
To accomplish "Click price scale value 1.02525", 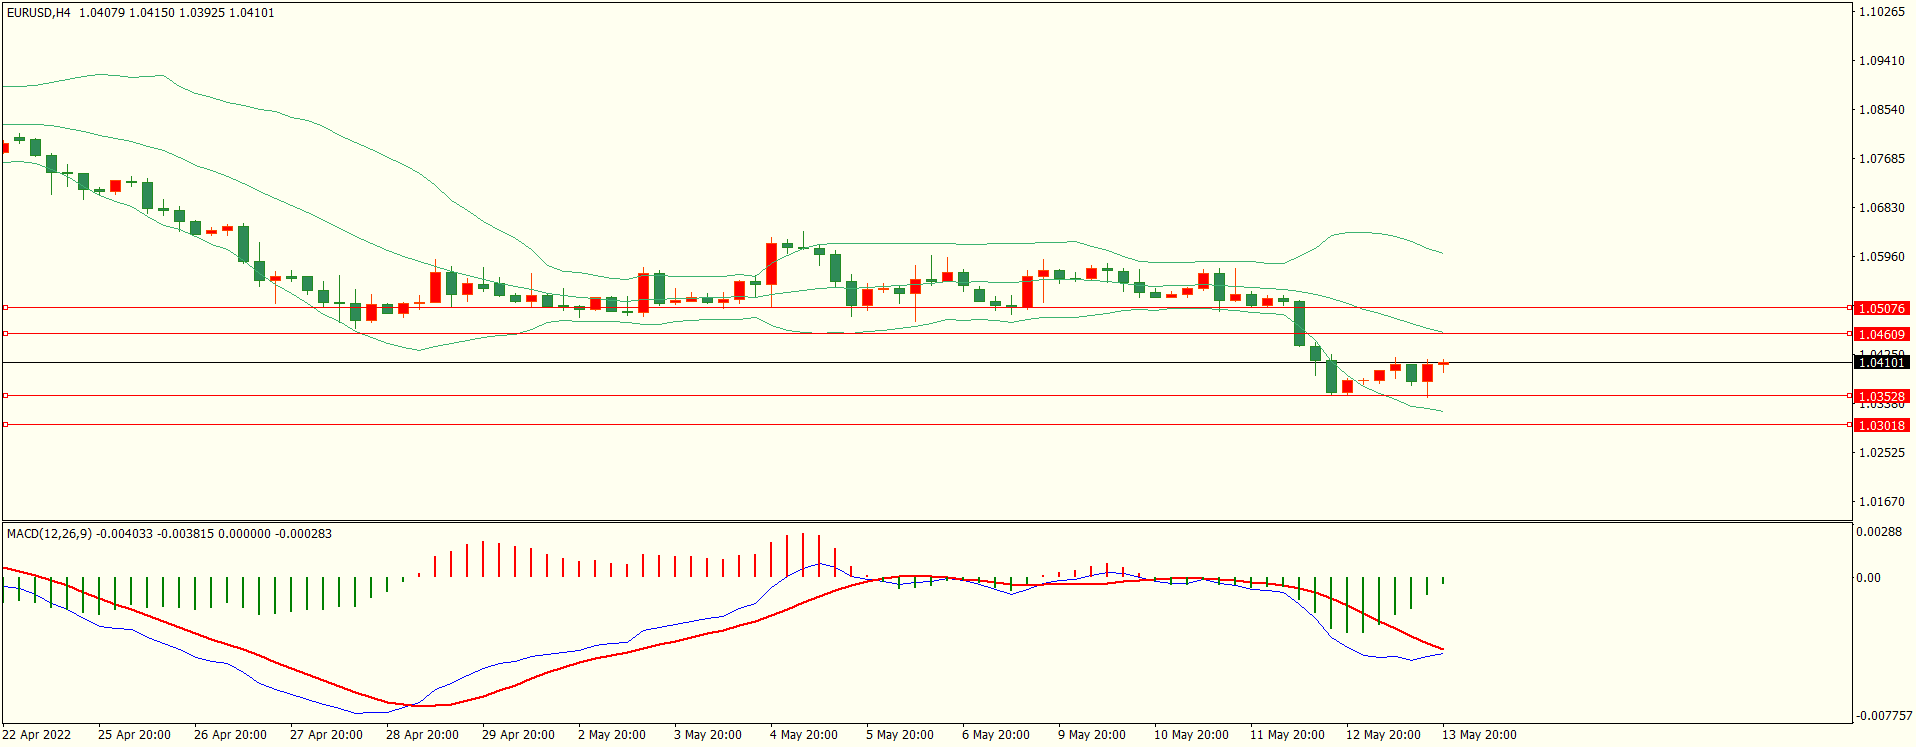I will point(1881,453).
